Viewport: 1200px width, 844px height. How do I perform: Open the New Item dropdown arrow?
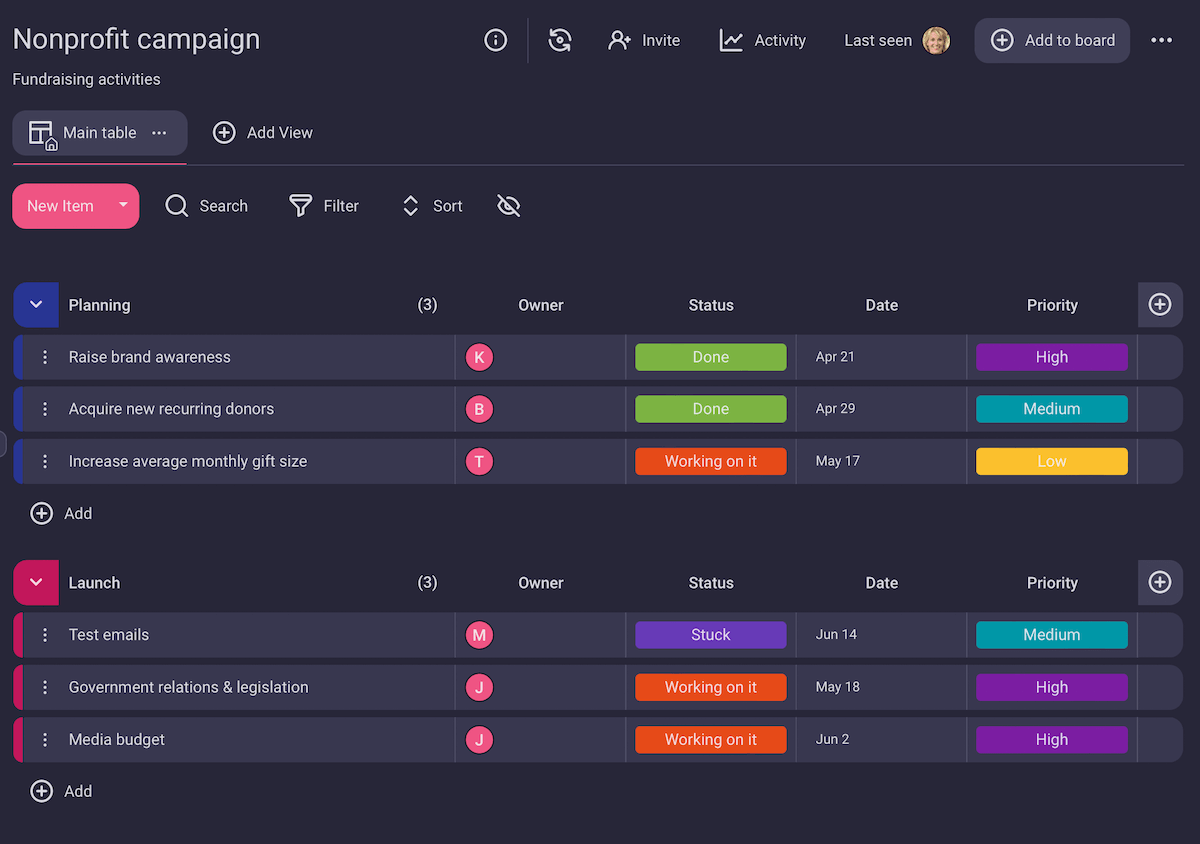coord(123,205)
